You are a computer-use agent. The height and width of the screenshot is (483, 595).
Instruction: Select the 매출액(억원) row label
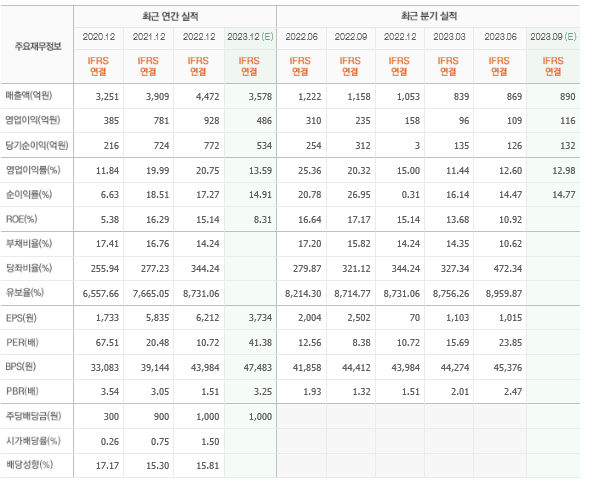point(29,96)
